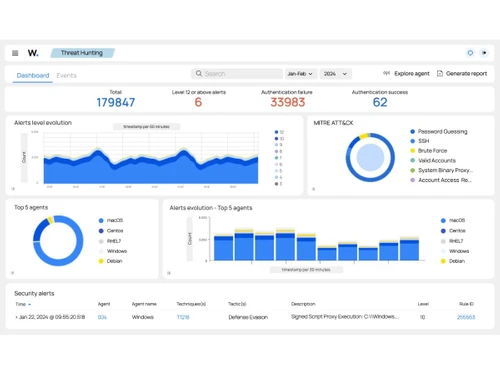Click the Generate report document icon
Viewport: 500px width, 375px height.
(x=440, y=73)
